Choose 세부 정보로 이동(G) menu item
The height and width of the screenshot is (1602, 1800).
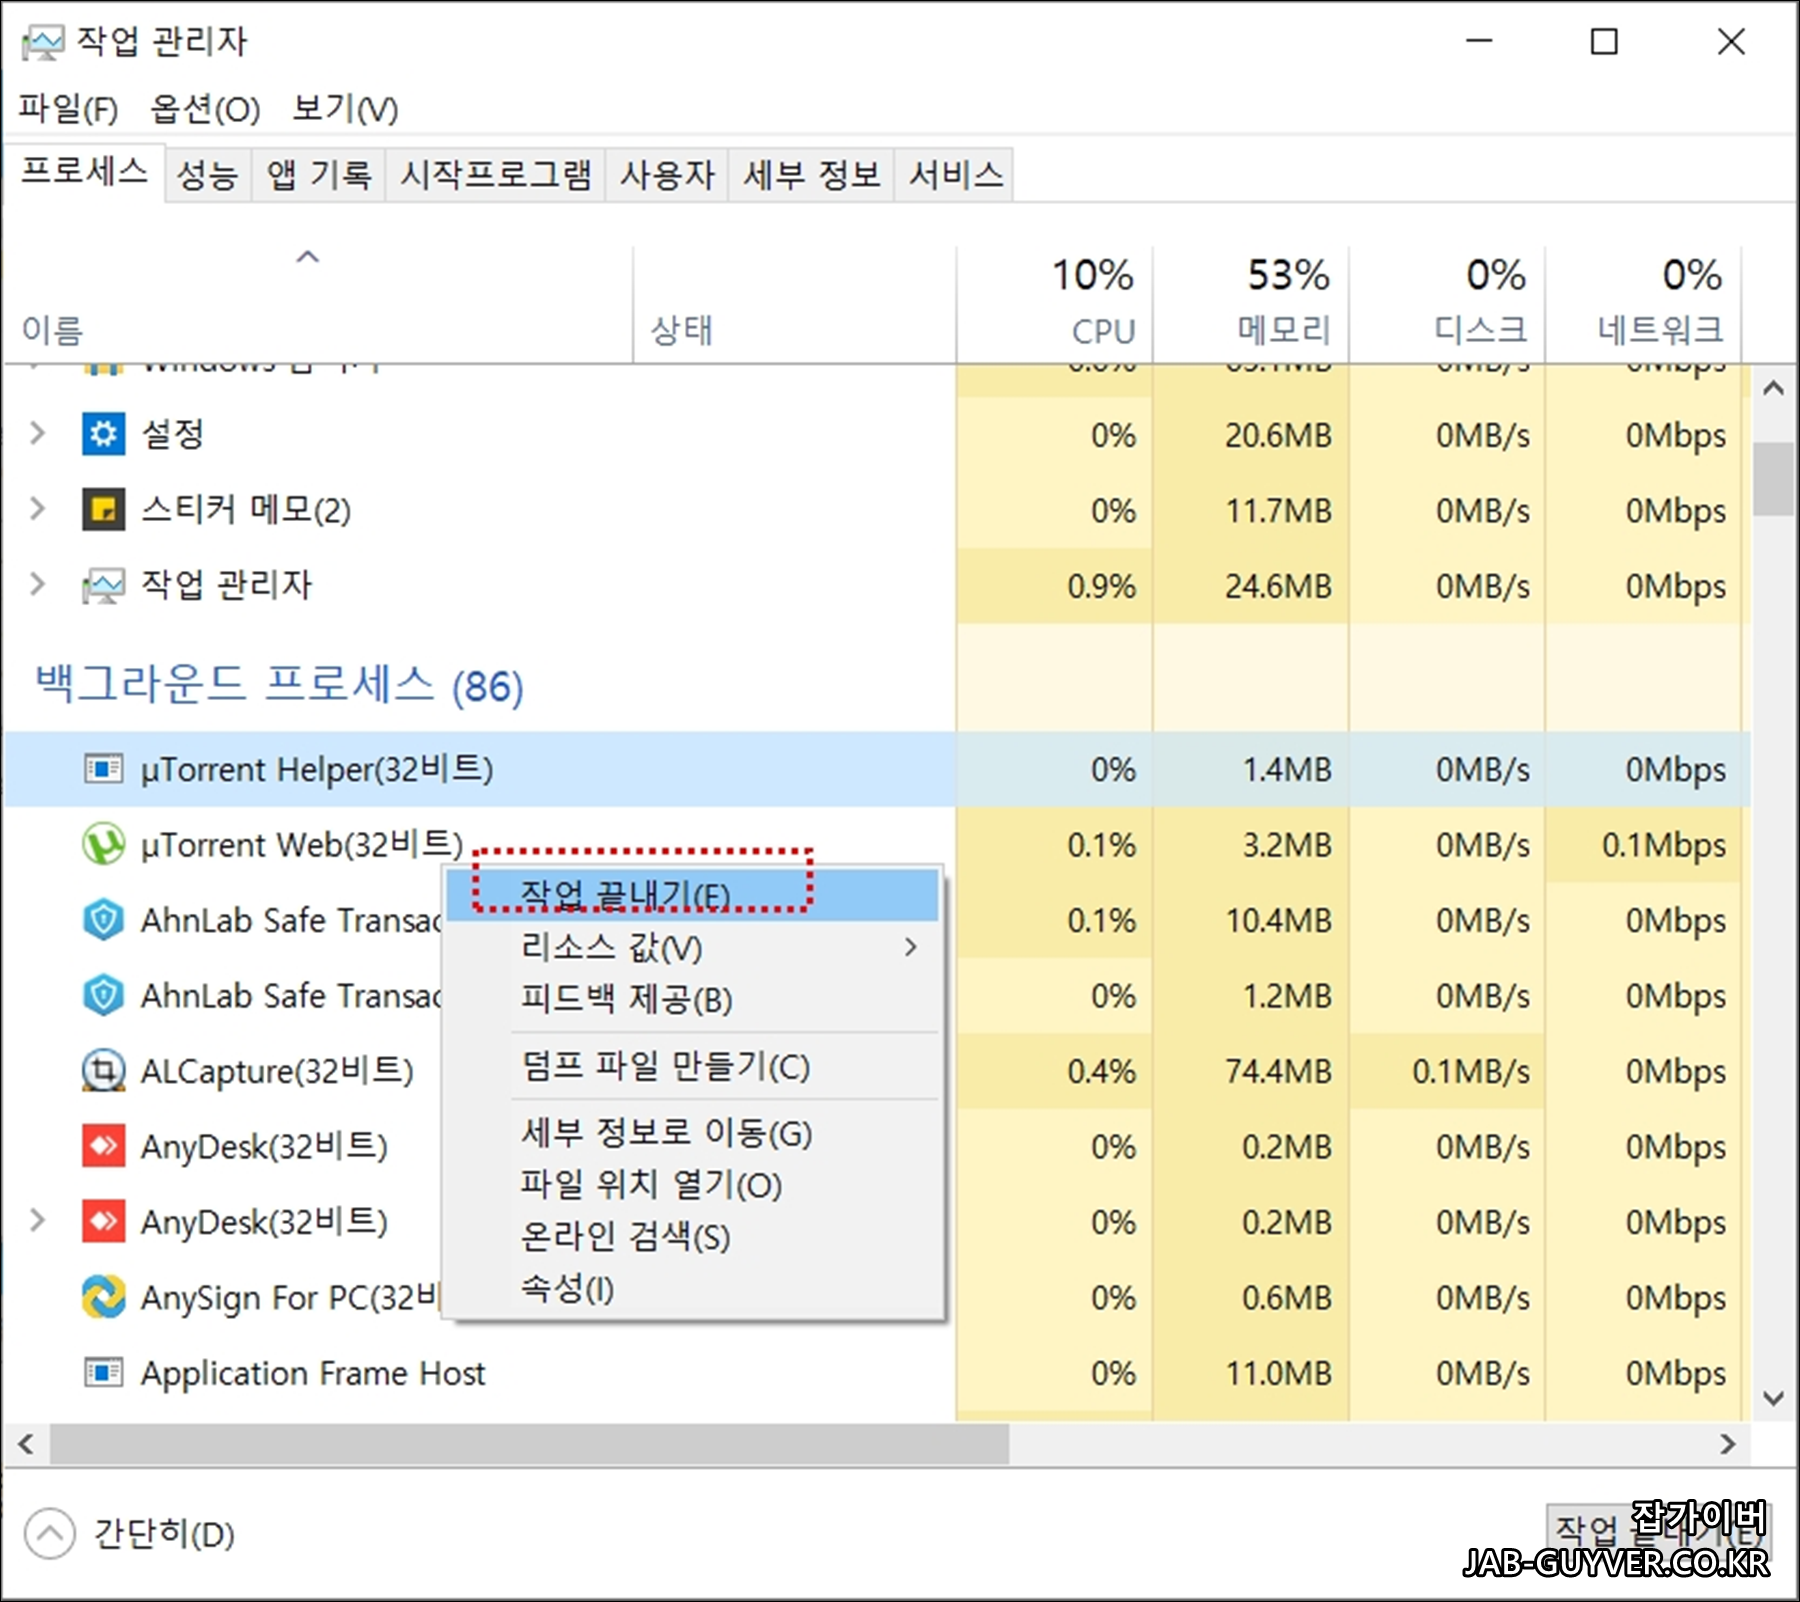pos(692,1133)
